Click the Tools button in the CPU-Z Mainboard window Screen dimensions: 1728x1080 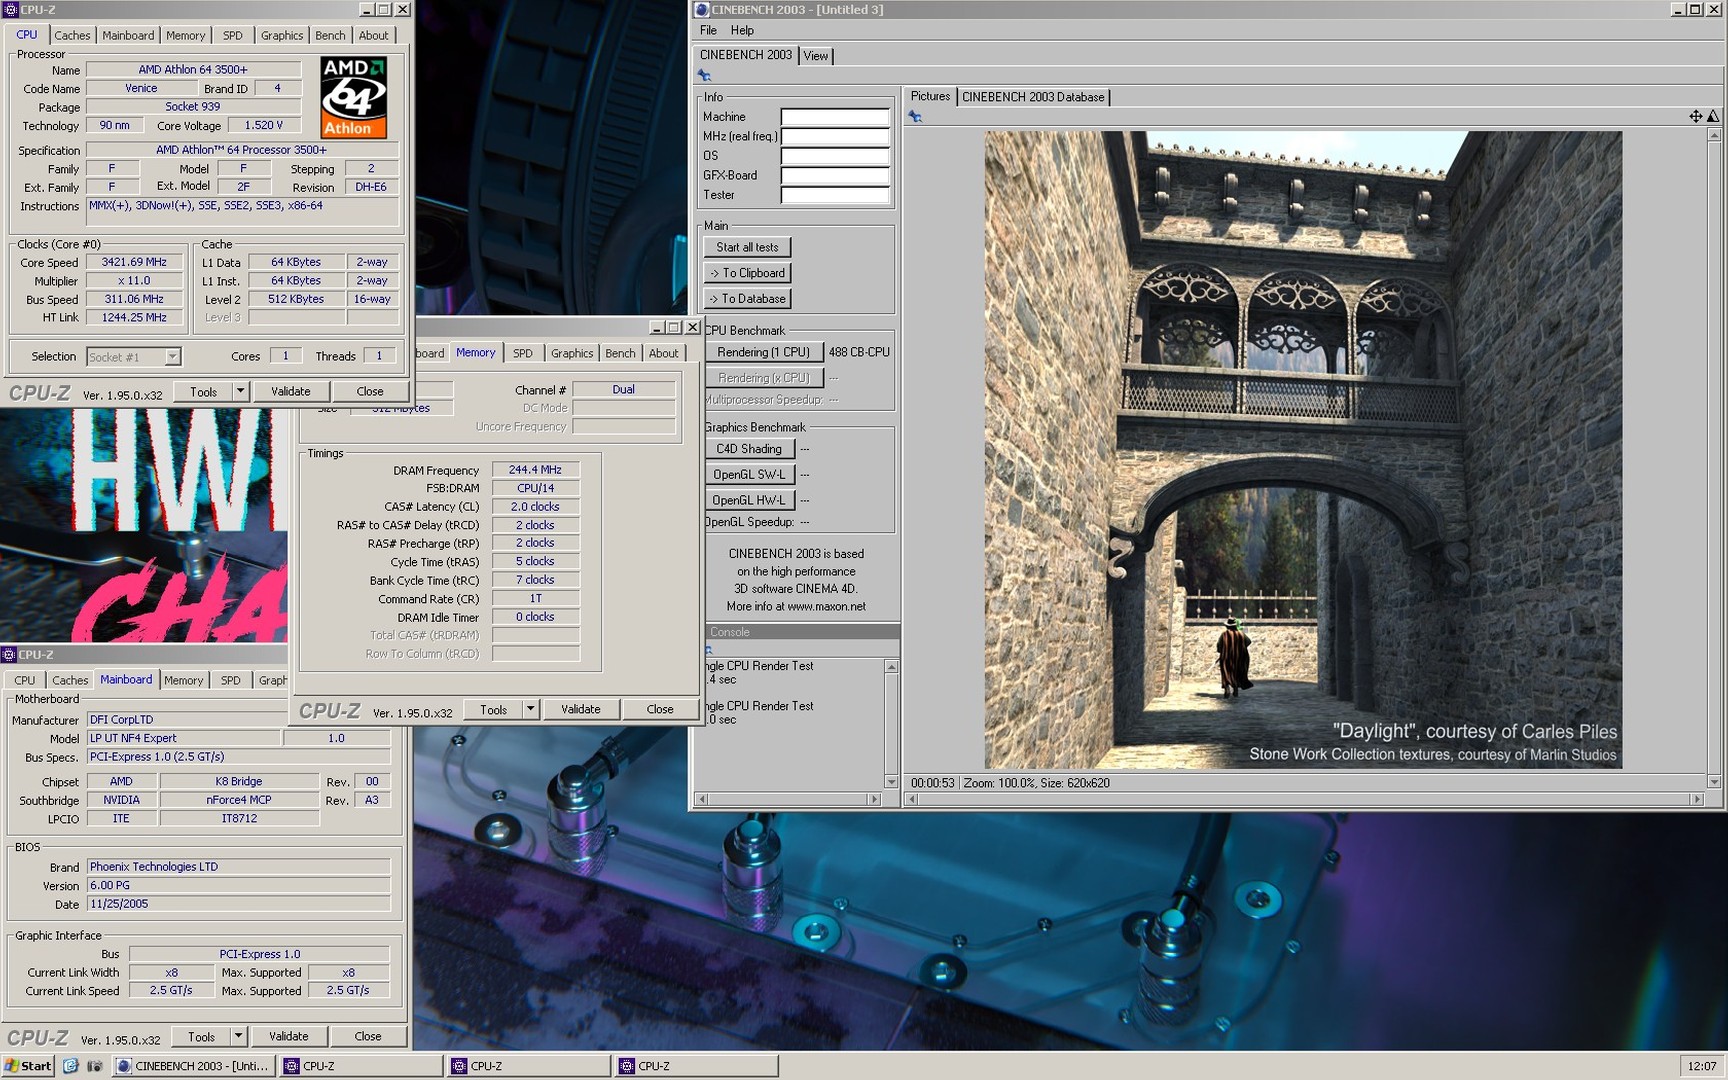(201, 1036)
